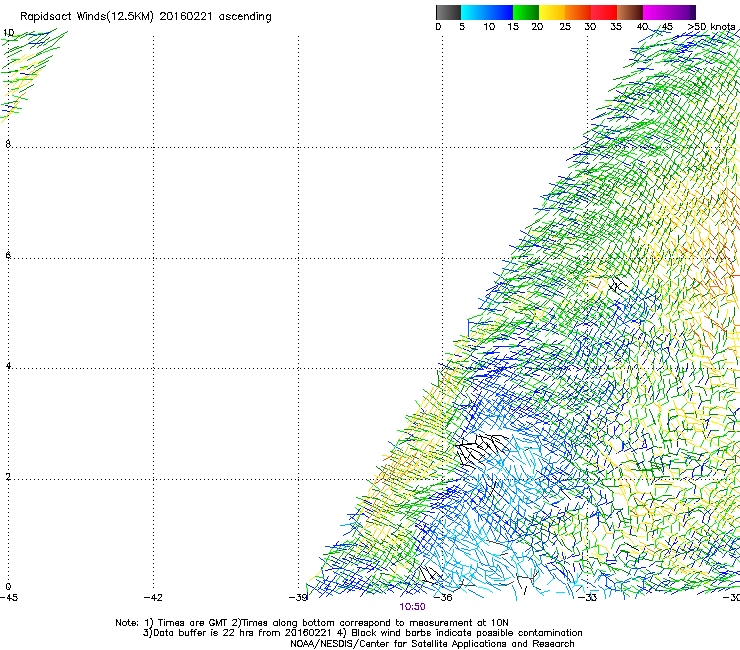
Task: Click the note '3)Data buffer is 22 hrs'
Action: click(x=197, y=633)
